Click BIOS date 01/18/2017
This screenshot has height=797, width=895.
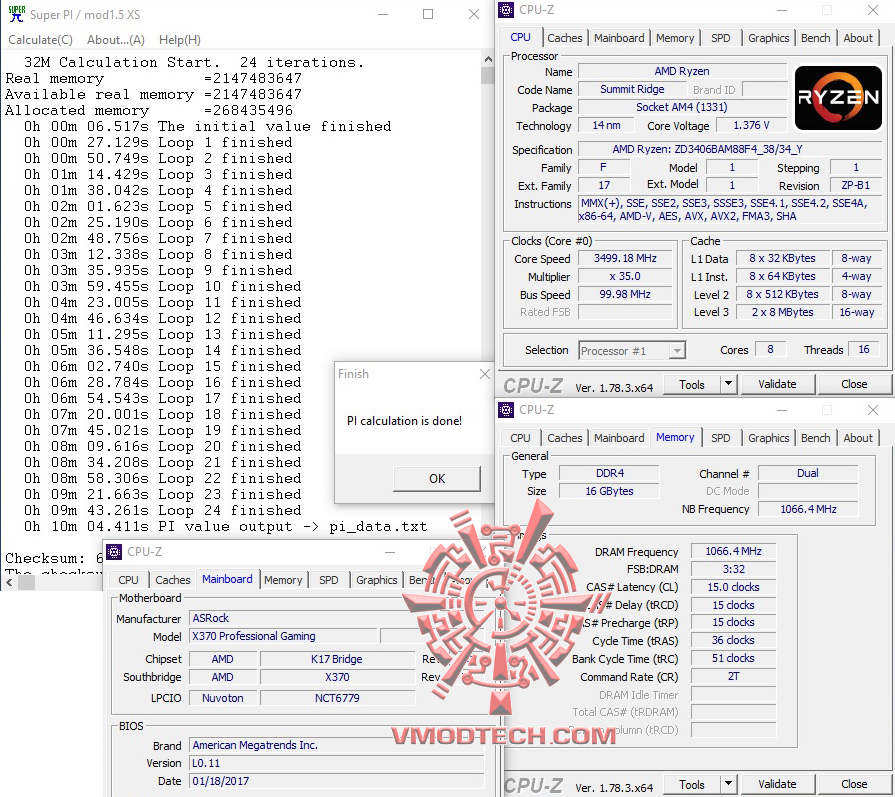[336, 781]
